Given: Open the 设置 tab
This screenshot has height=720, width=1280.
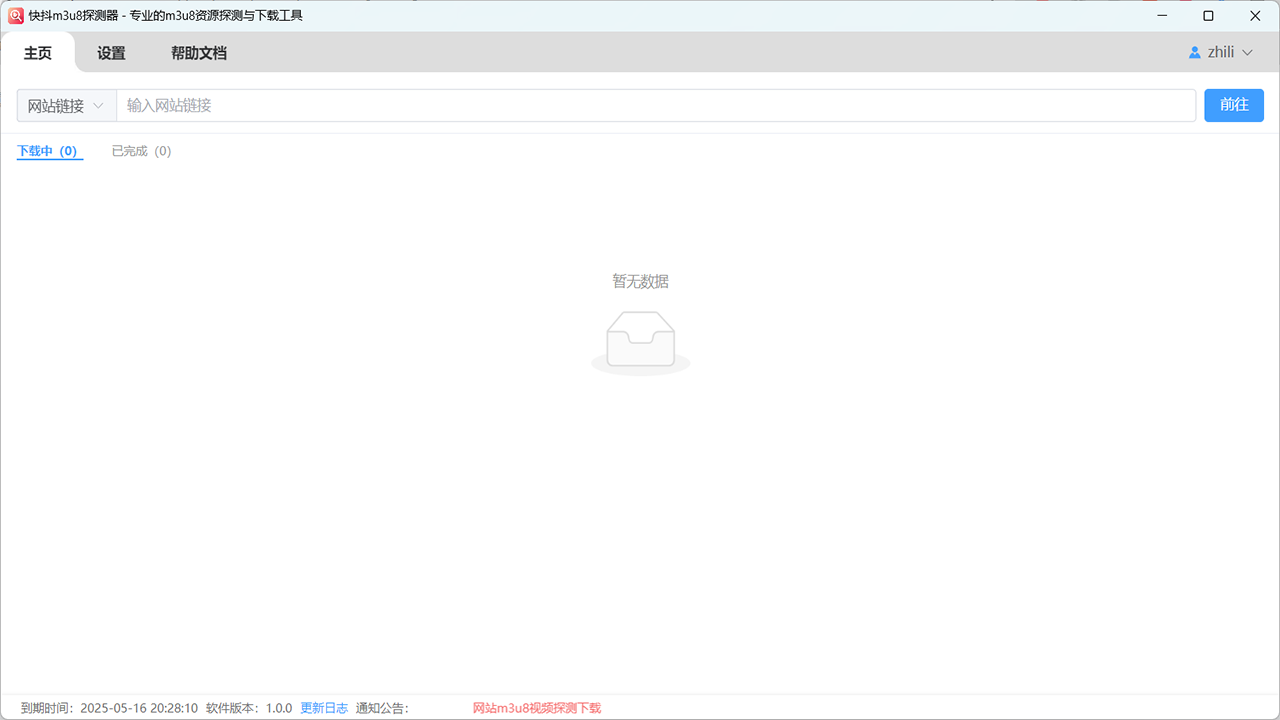Looking at the screenshot, I should pyautogui.click(x=111, y=53).
